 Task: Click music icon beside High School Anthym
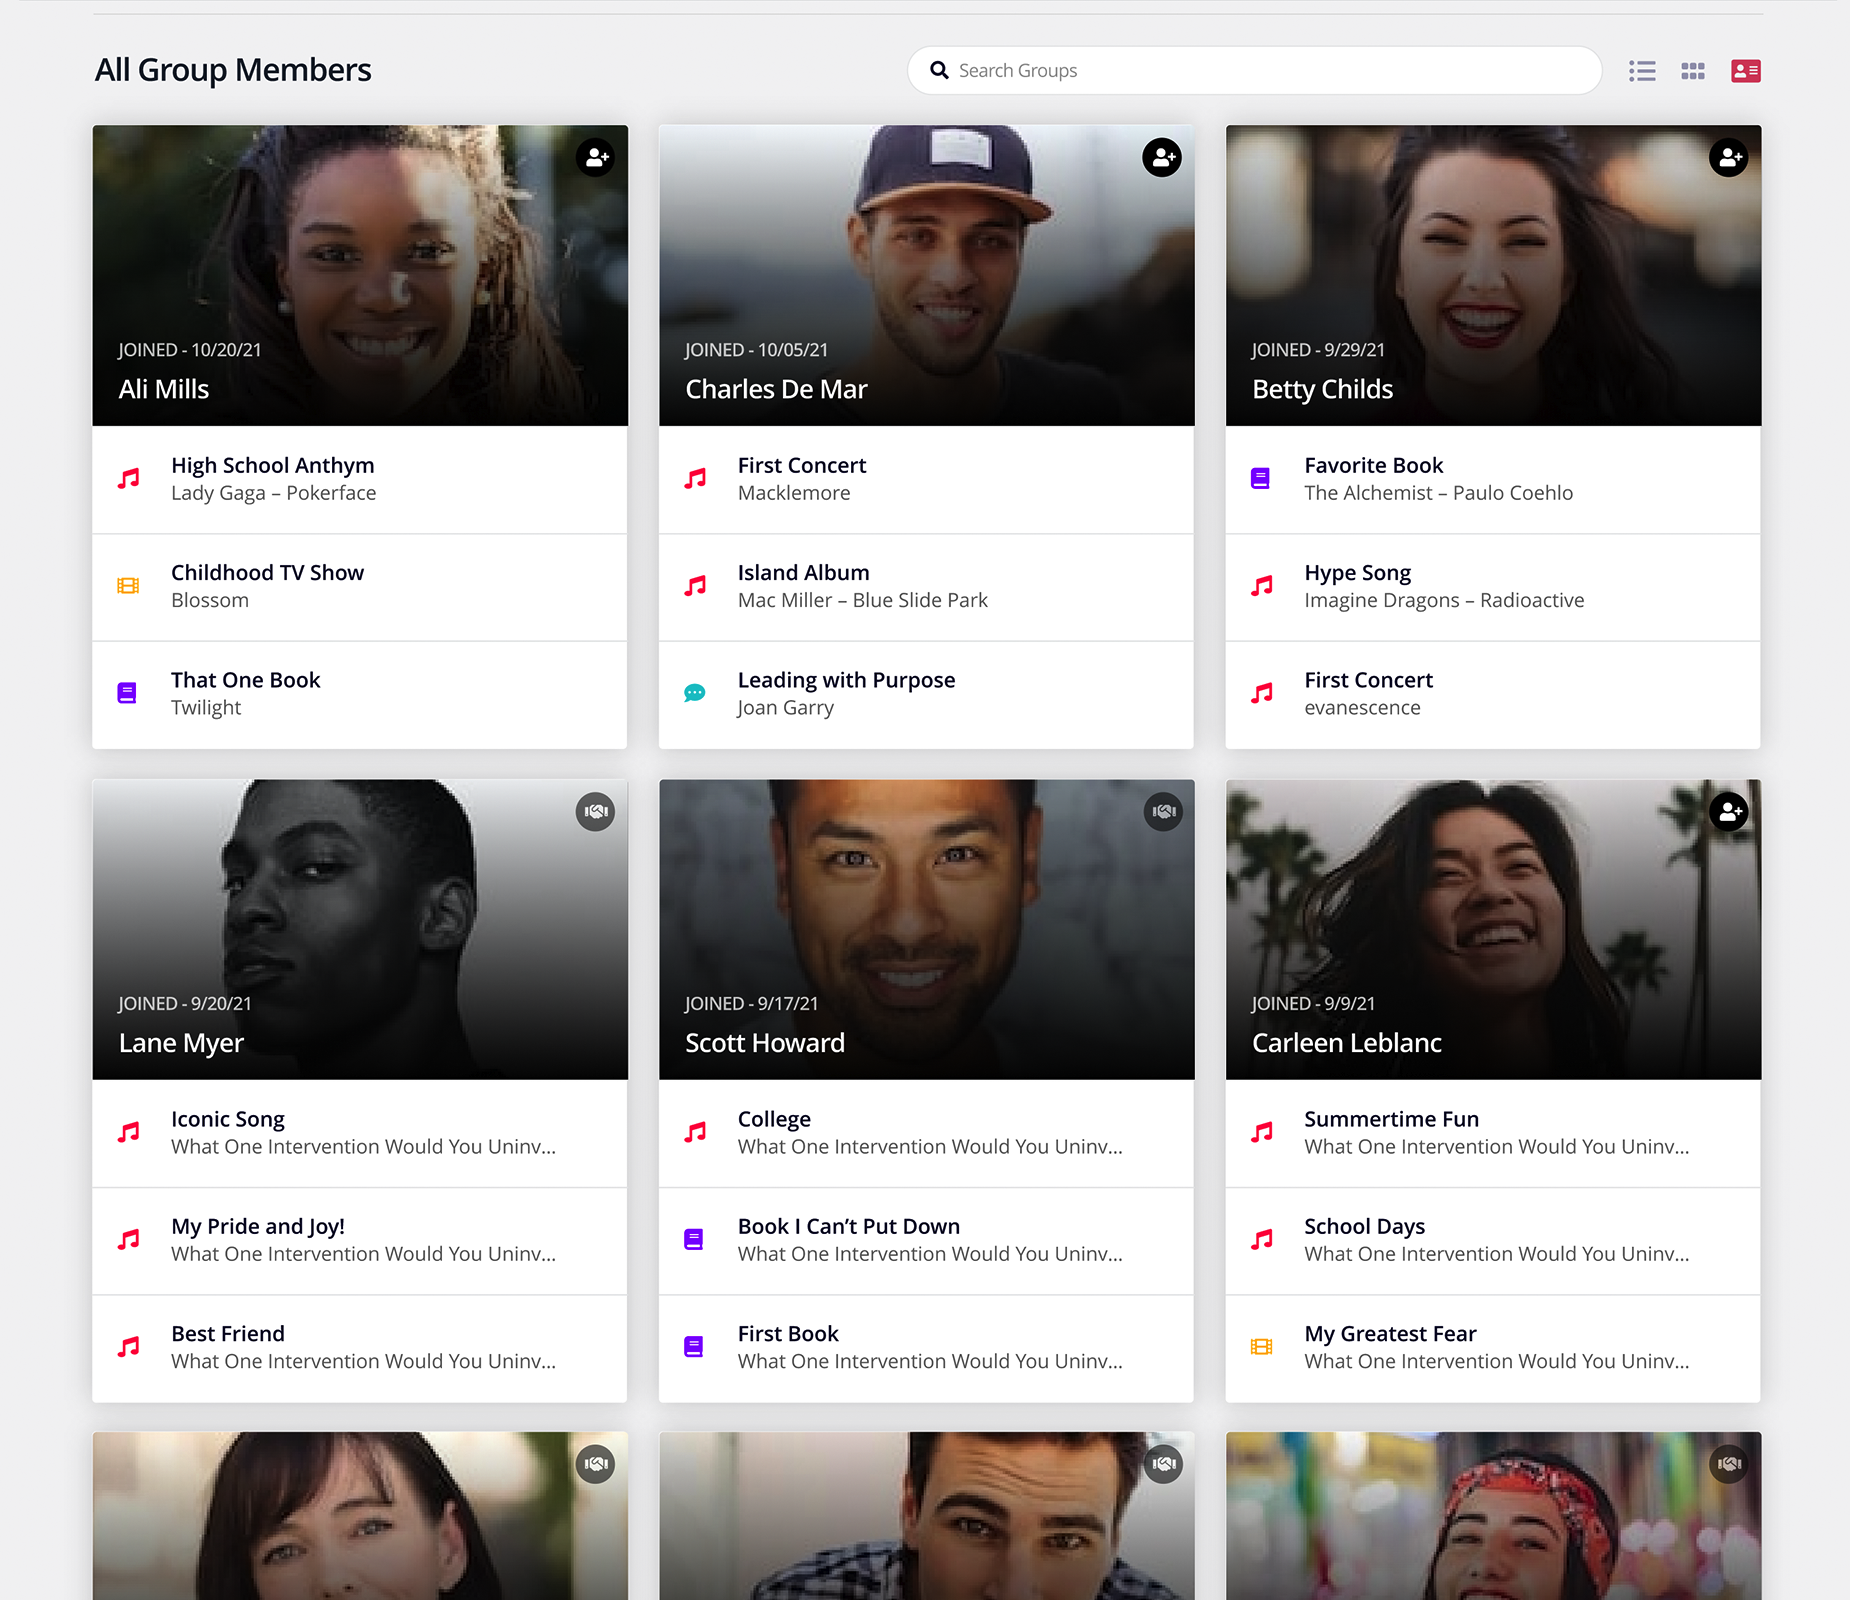tap(129, 479)
